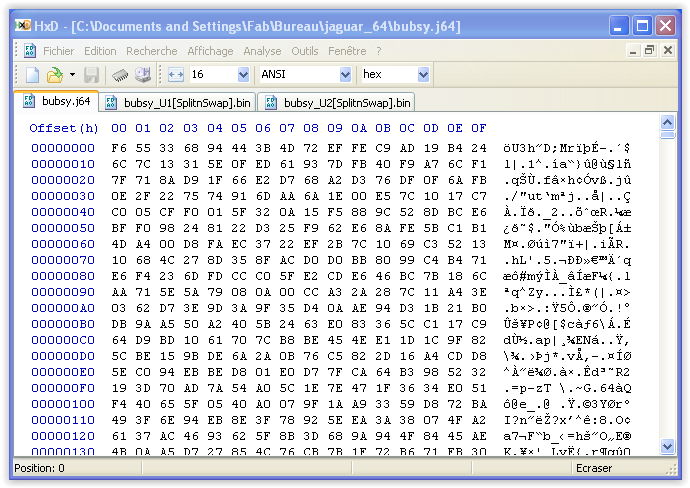Click offset row 00000040

63,212
